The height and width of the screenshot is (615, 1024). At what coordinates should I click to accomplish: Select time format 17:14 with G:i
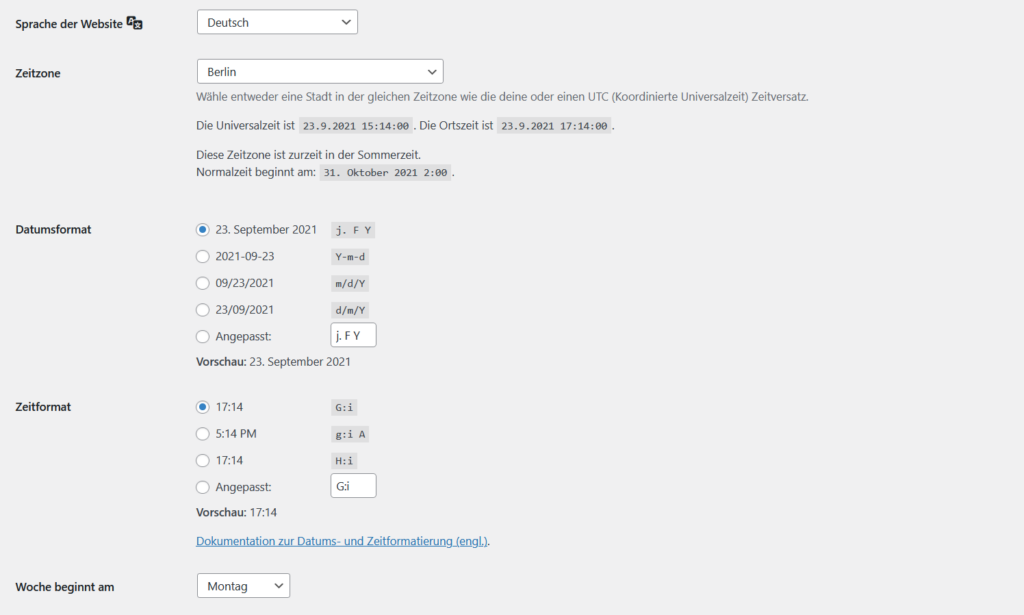click(202, 407)
